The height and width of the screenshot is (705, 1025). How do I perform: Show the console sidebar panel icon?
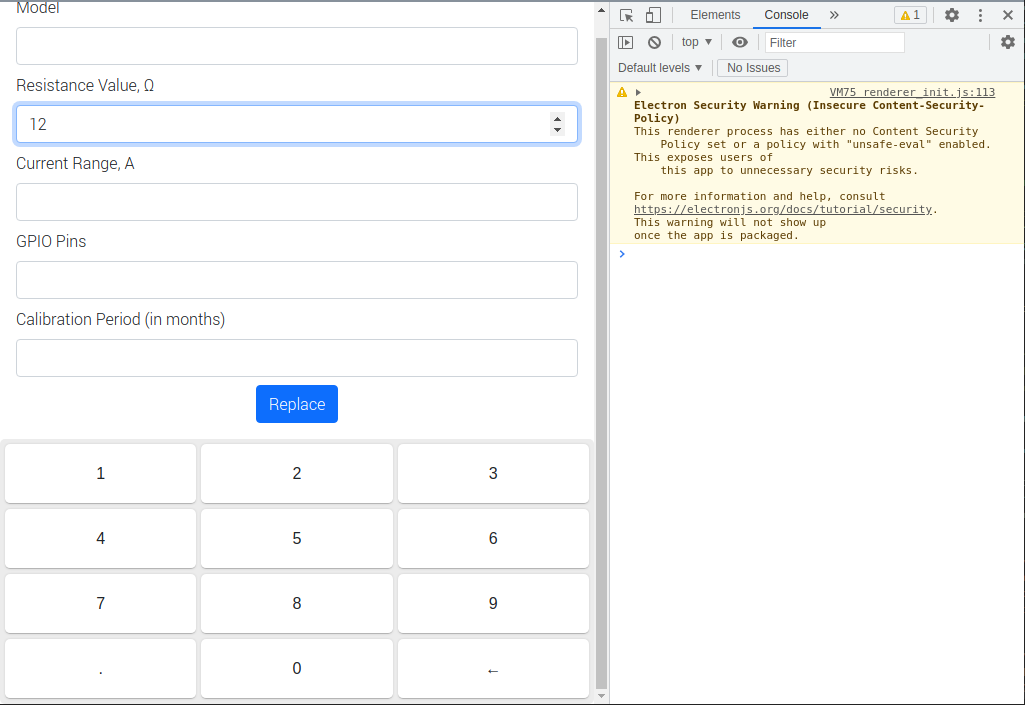[626, 41]
